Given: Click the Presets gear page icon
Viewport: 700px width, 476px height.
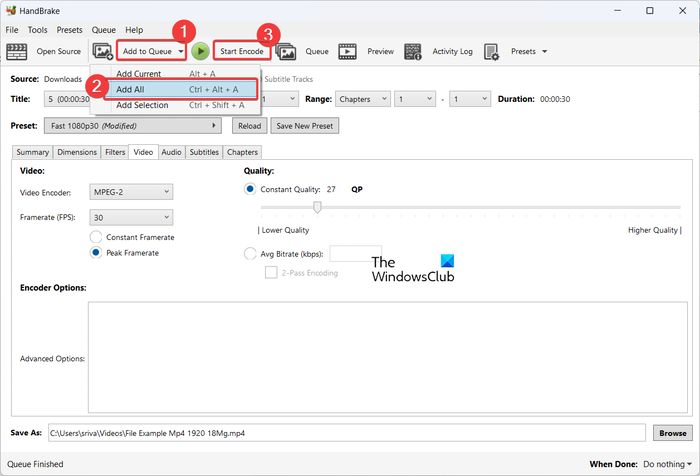Looking at the screenshot, I should coord(491,52).
